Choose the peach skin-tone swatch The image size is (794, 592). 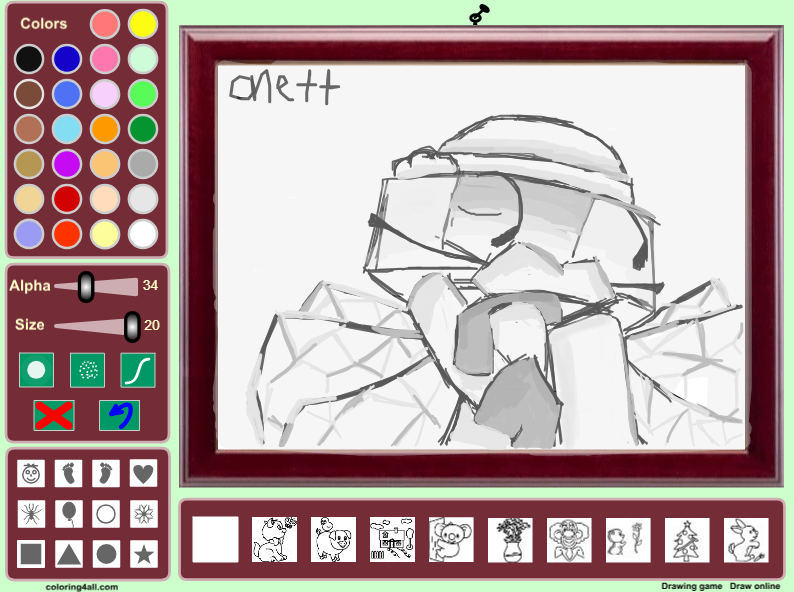point(105,199)
